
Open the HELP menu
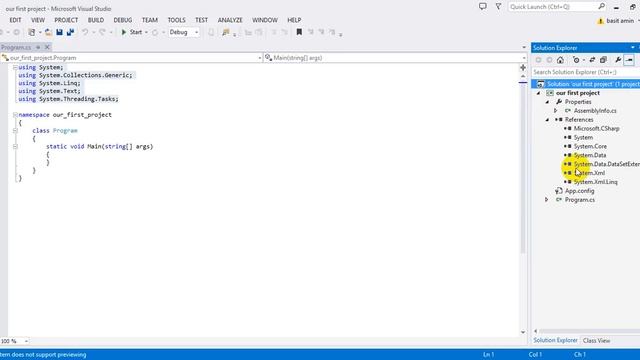tap(294, 20)
